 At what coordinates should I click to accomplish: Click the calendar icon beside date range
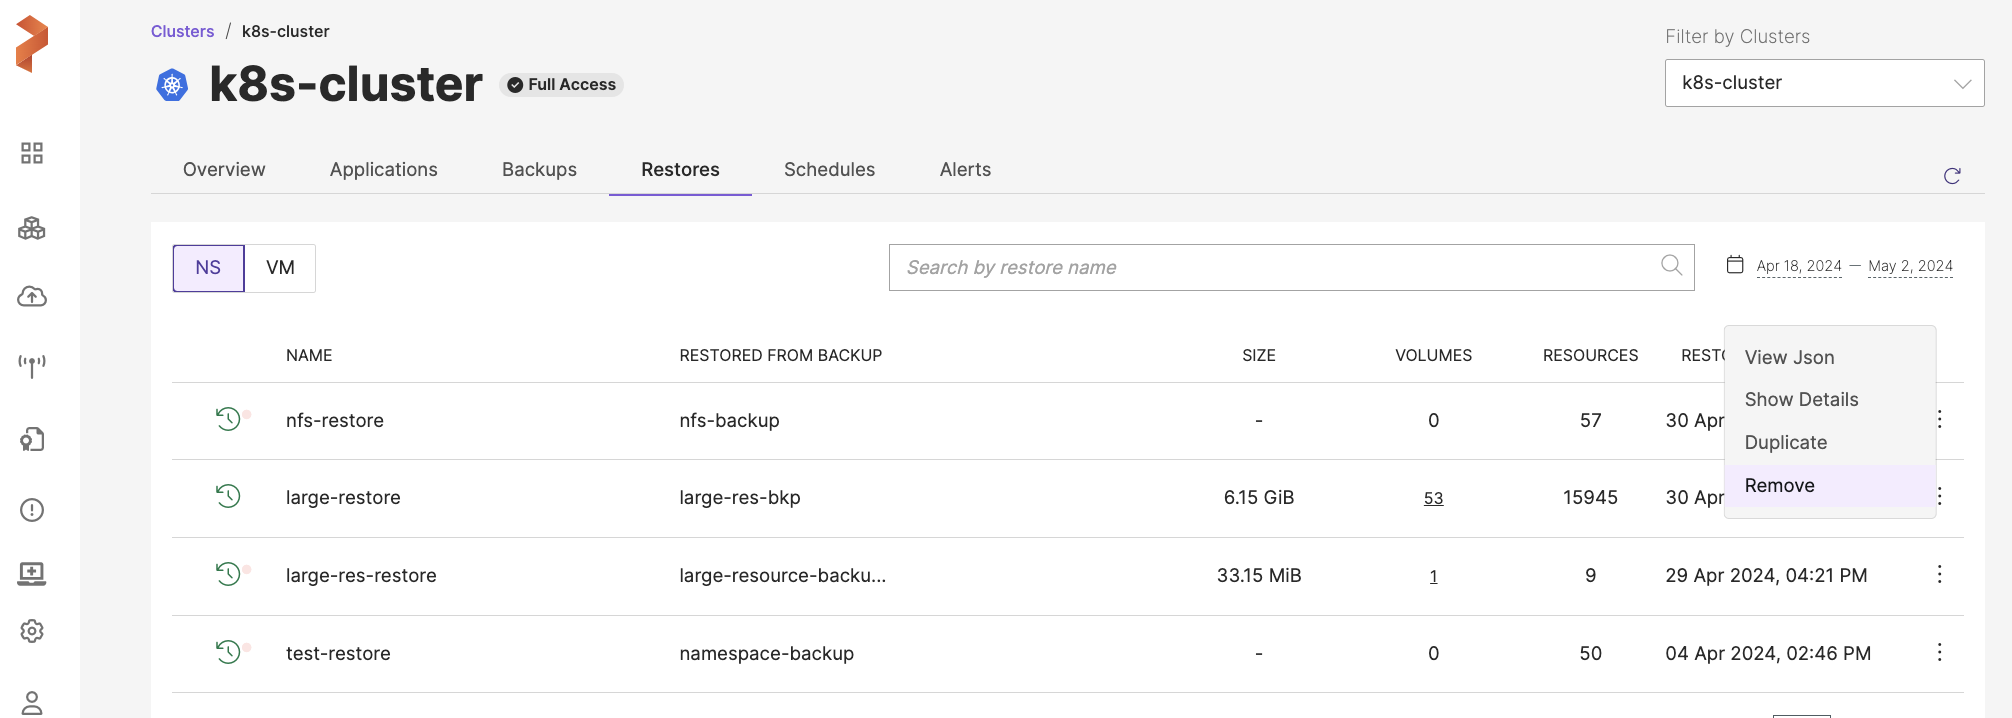click(x=1735, y=265)
